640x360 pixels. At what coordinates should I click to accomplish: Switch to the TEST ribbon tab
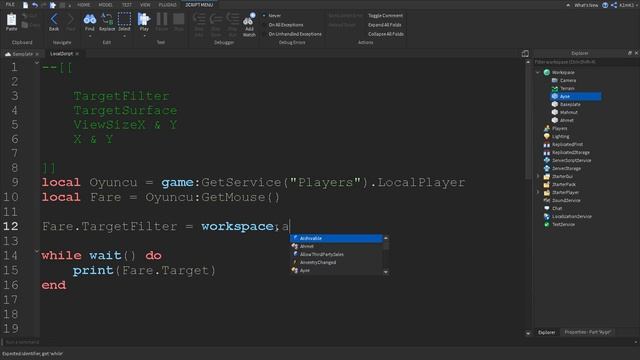point(127,5)
